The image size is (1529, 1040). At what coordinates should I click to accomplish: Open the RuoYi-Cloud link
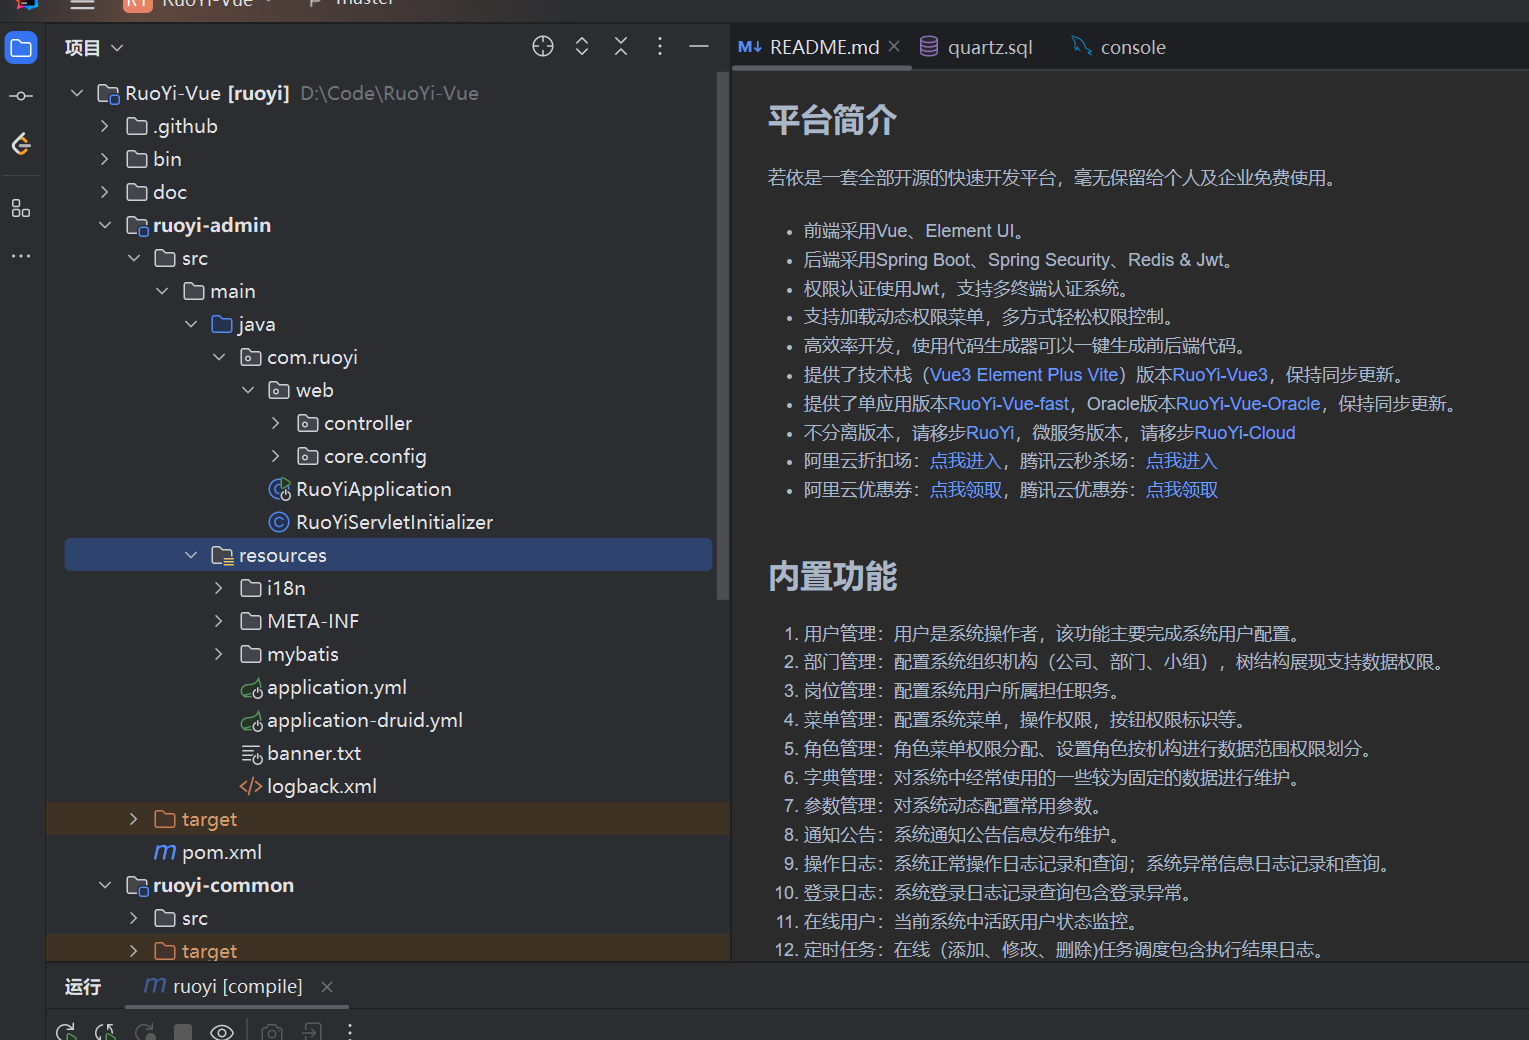tap(1245, 433)
